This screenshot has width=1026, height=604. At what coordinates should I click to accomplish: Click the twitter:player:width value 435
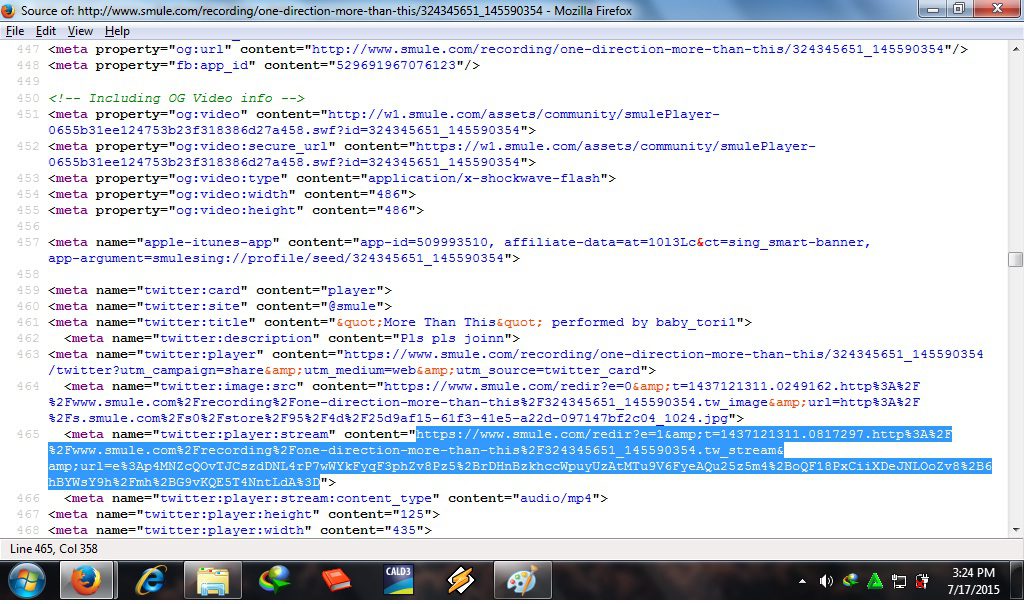pyautogui.click(x=404, y=531)
